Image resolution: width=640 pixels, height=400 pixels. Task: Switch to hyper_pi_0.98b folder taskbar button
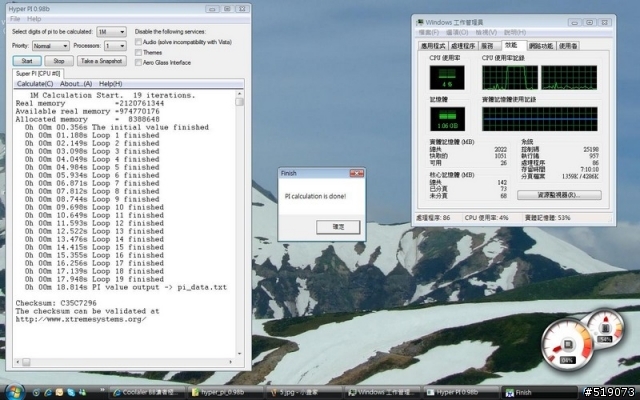click(x=227, y=393)
